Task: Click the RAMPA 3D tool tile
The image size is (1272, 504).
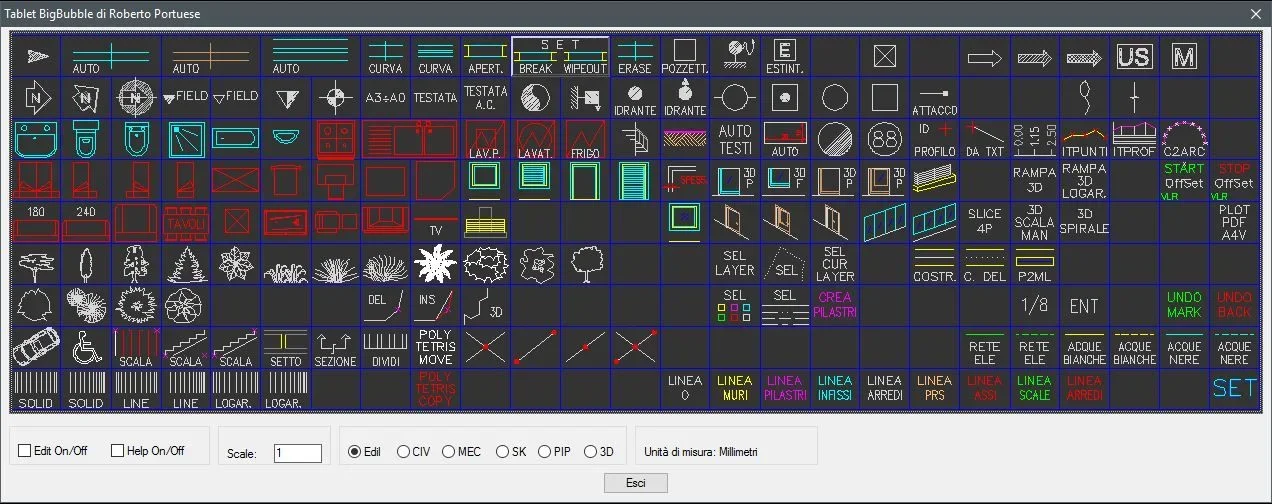Action: pyautogui.click(x=1034, y=180)
